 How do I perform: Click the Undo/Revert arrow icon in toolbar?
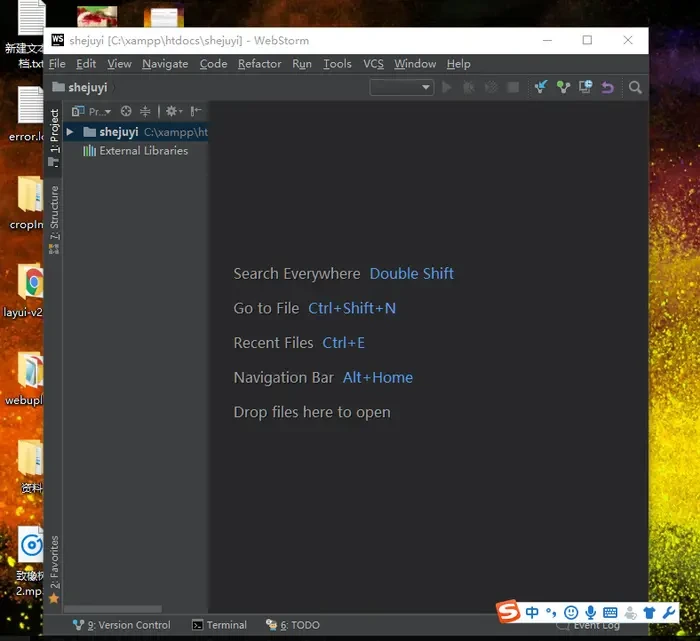pos(607,88)
